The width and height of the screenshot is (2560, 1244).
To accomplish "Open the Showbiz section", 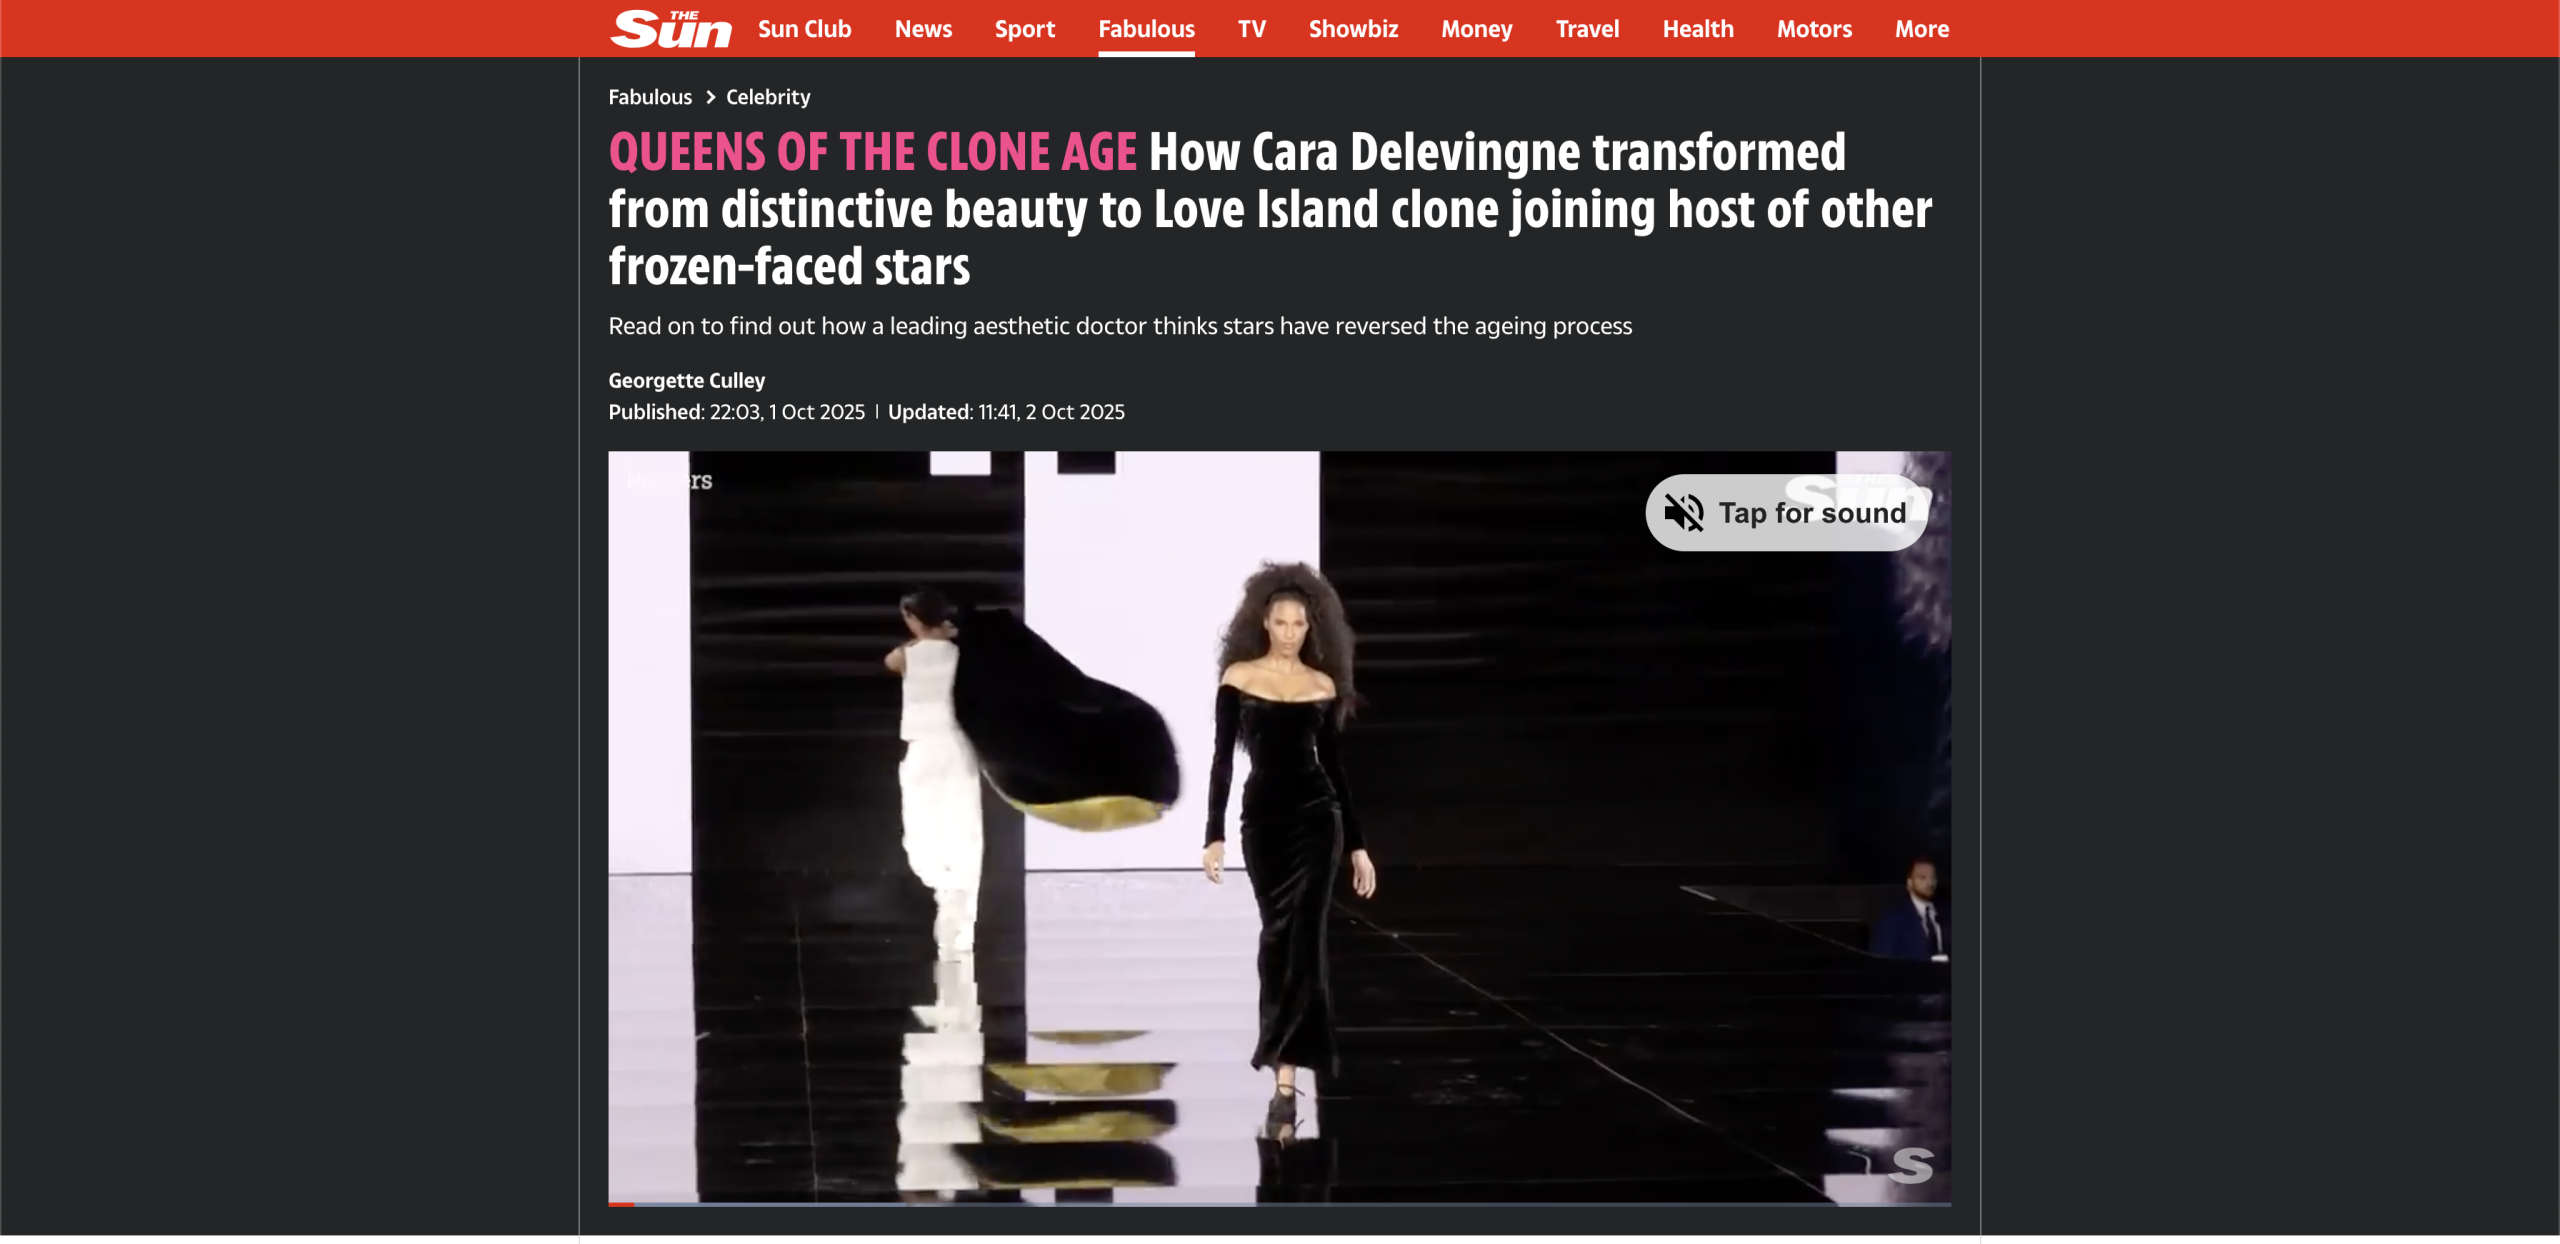I will click(1353, 29).
